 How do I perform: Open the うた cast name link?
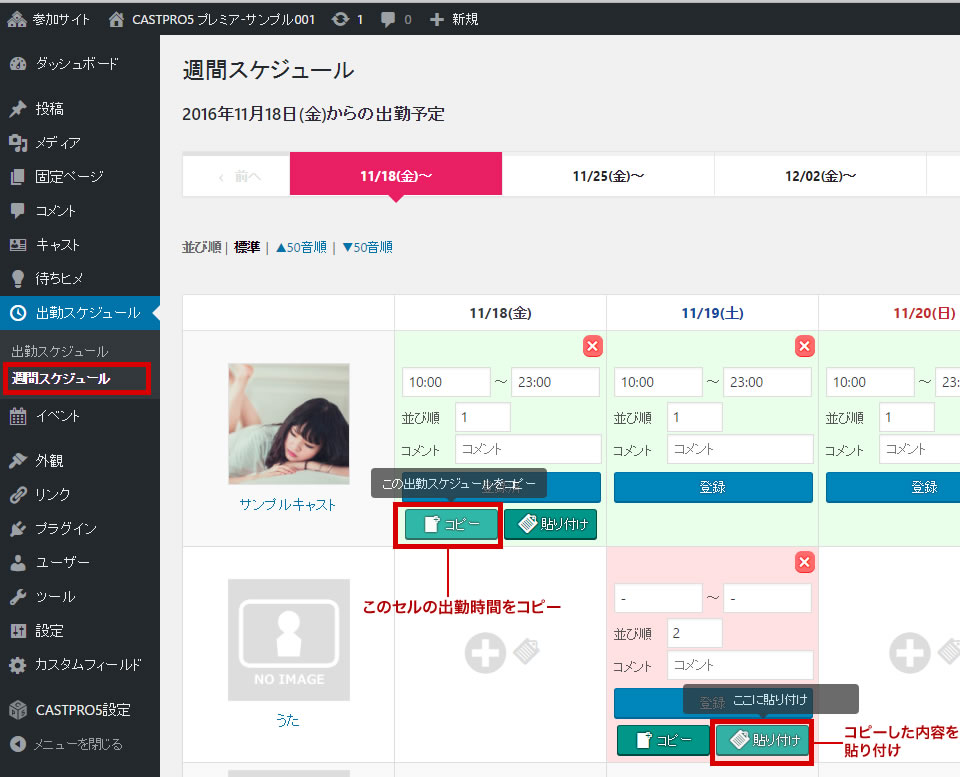[x=288, y=720]
